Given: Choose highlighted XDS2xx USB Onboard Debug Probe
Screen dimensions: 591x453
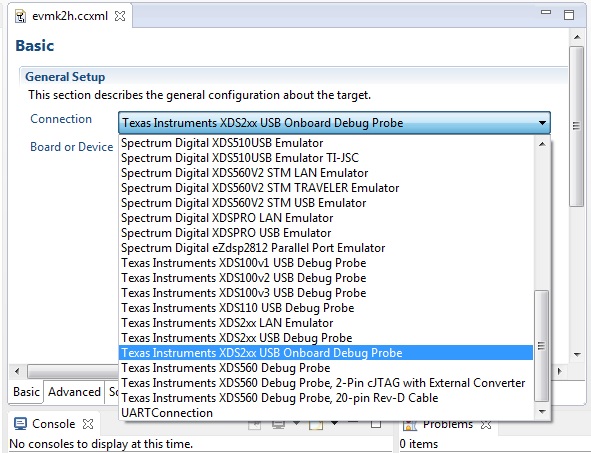Looking at the screenshot, I should click(326, 353).
